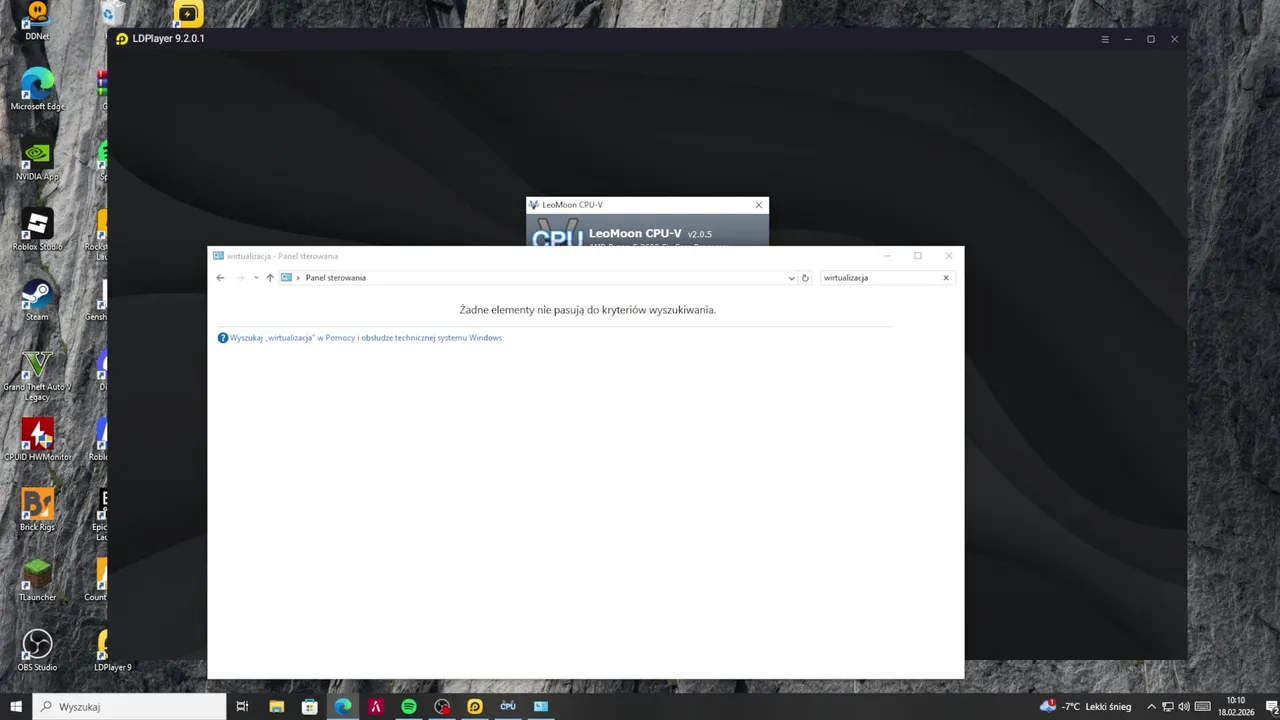Minimize the LDPlayer window
1280x720 pixels.
pos(1128,39)
